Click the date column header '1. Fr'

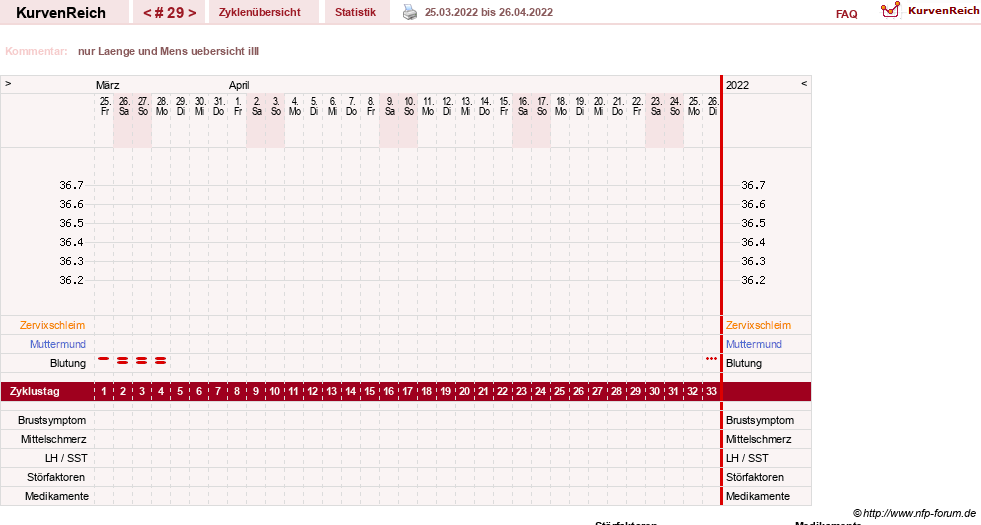click(x=238, y=106)
